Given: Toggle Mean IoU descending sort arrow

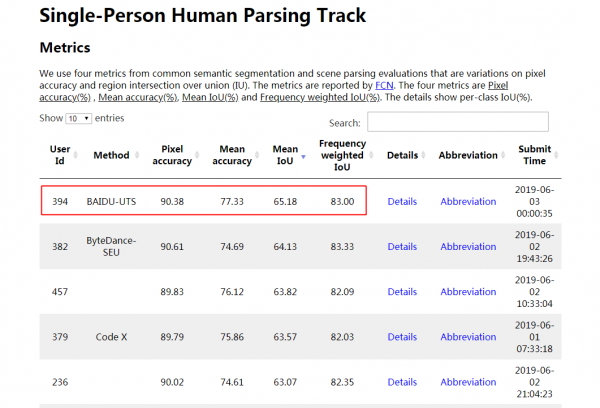Looking at the screenshot, I should 303,157.
